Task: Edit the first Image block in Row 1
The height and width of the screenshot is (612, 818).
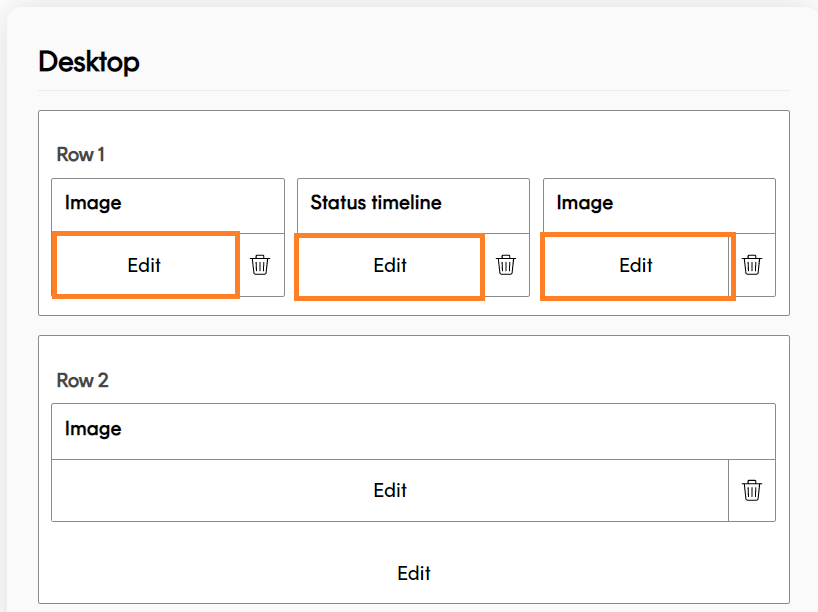Action: tap(144, 265)
